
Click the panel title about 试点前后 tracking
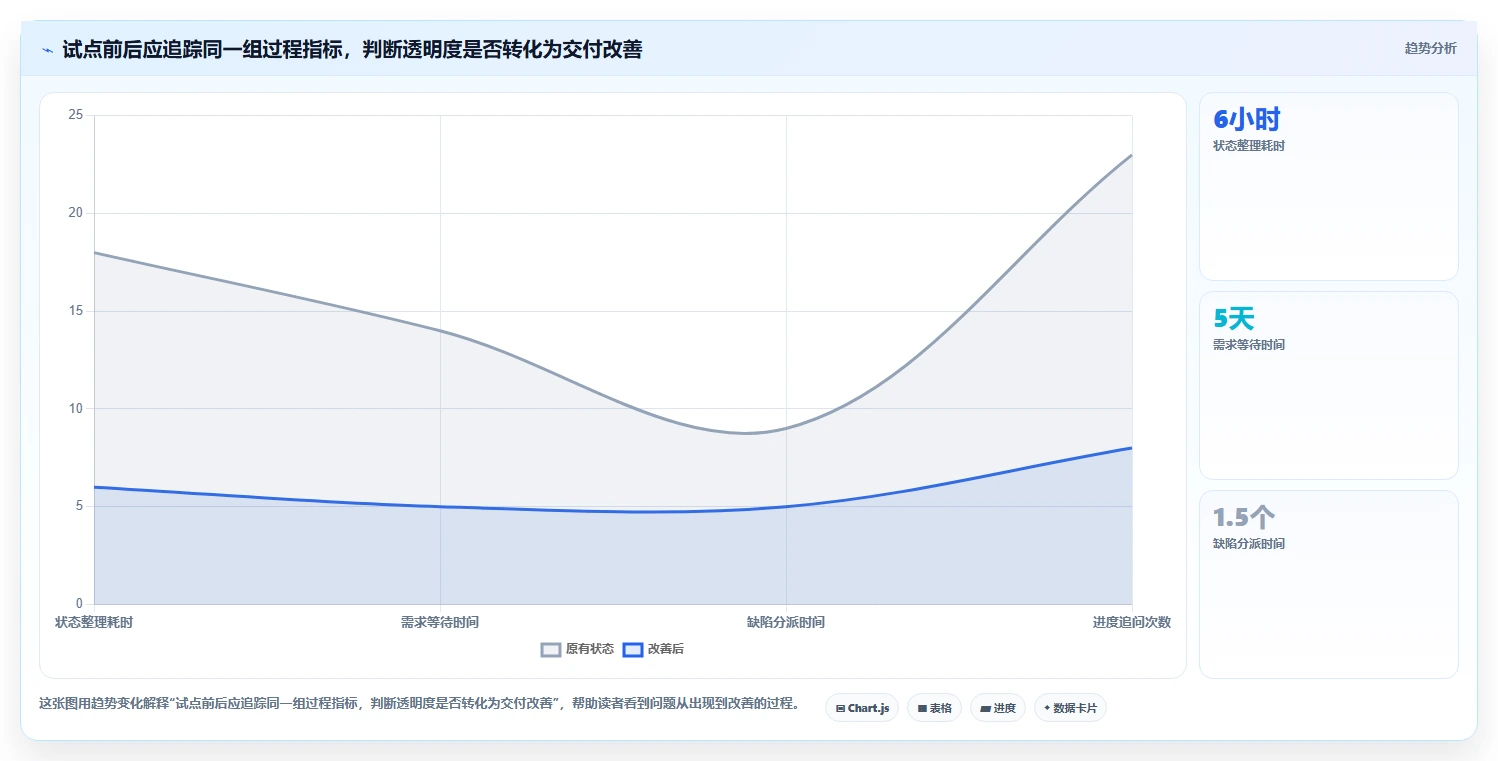coord(352,49)
